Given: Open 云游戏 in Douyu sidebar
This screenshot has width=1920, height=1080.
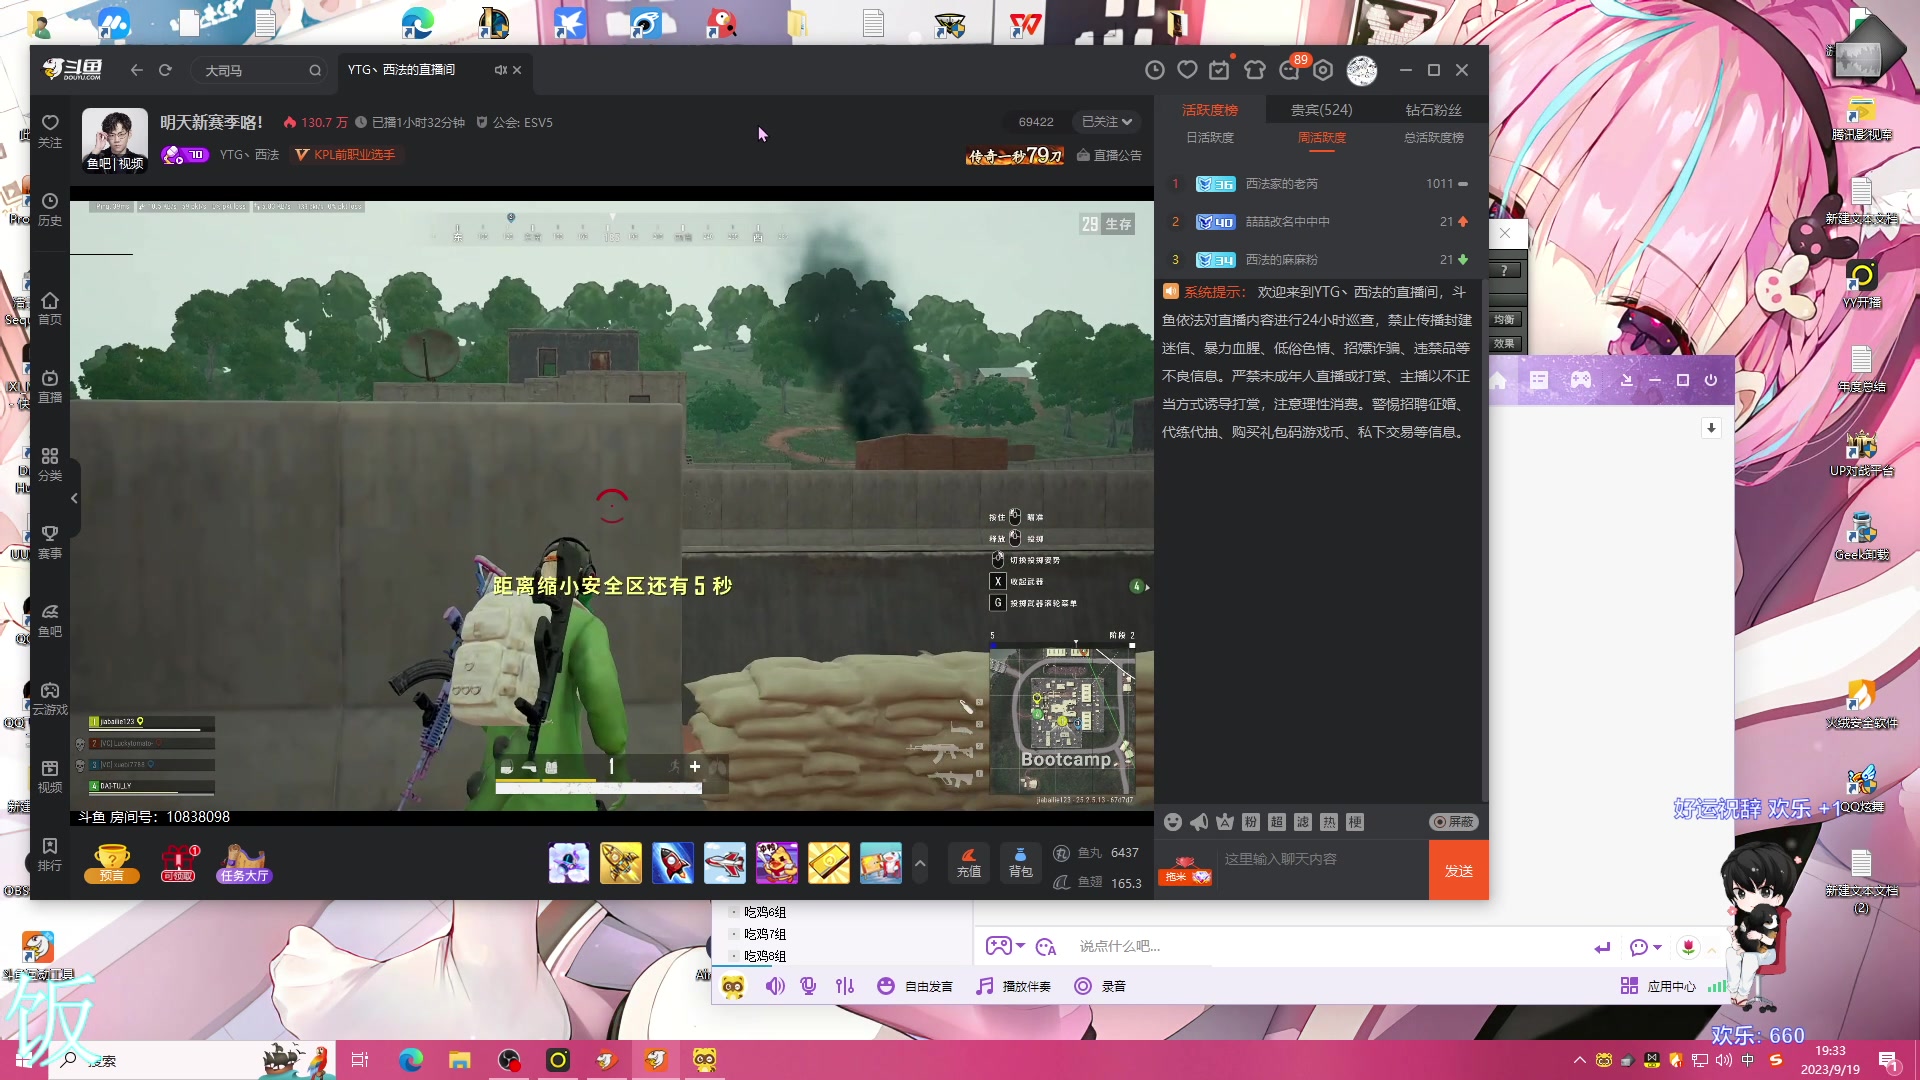Looking at the screenshot, I should point(50,699).
